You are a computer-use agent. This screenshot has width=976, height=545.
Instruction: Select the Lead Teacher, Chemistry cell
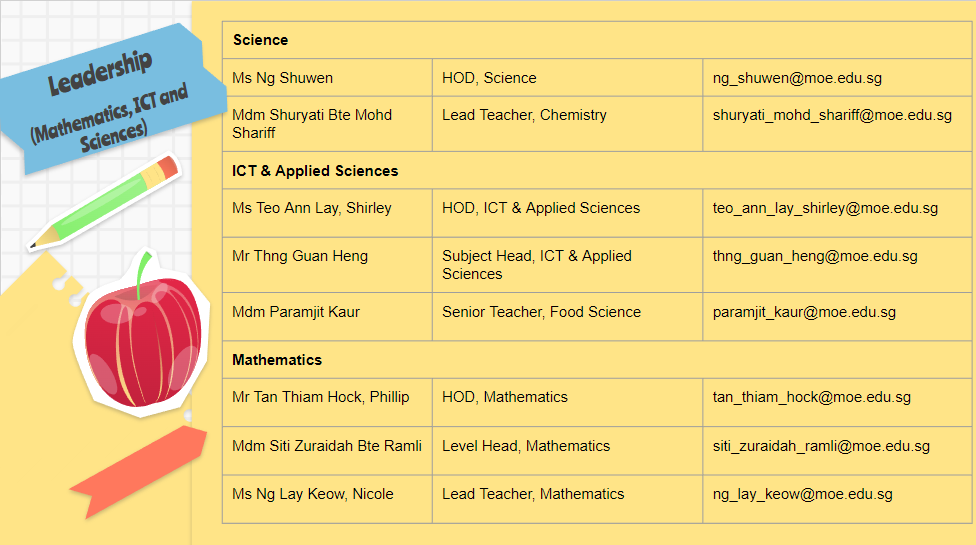[524, 115]
